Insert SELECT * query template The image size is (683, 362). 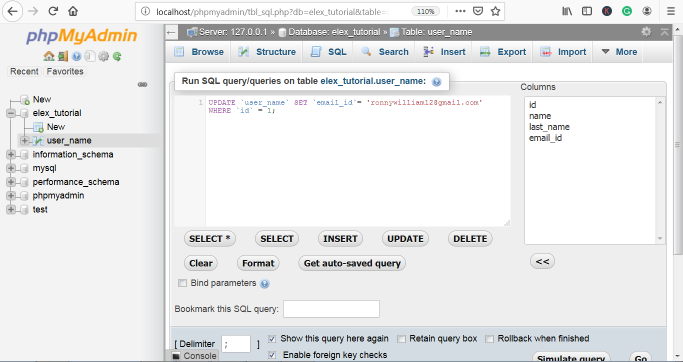tap(210, 239)
